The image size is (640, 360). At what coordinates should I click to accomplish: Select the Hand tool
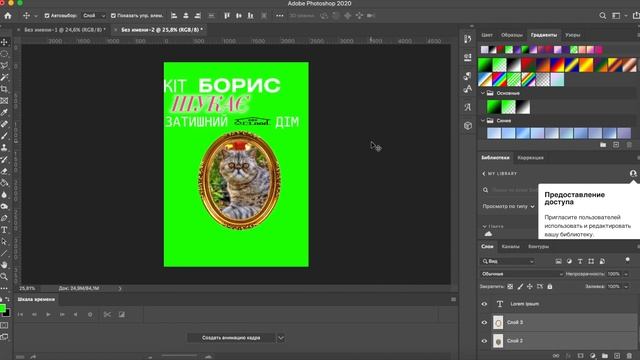[4, 265]
